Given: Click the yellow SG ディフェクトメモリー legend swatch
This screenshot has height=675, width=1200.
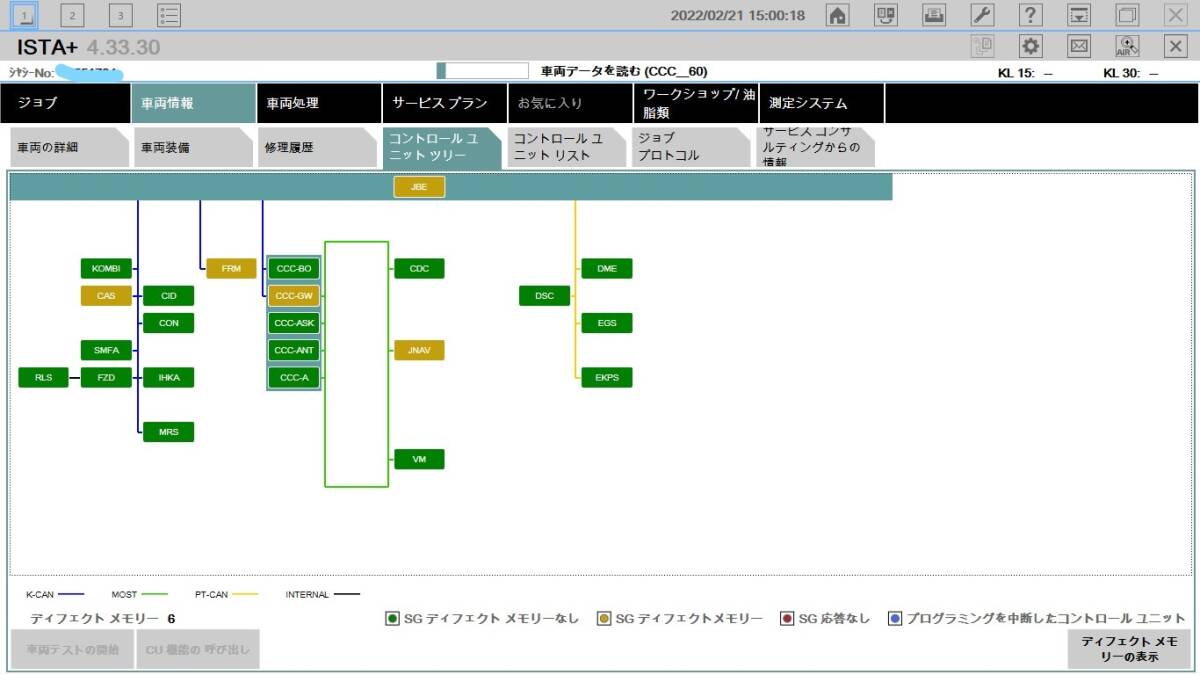Looking at the screenshot, I should click(x=604, y=619).
